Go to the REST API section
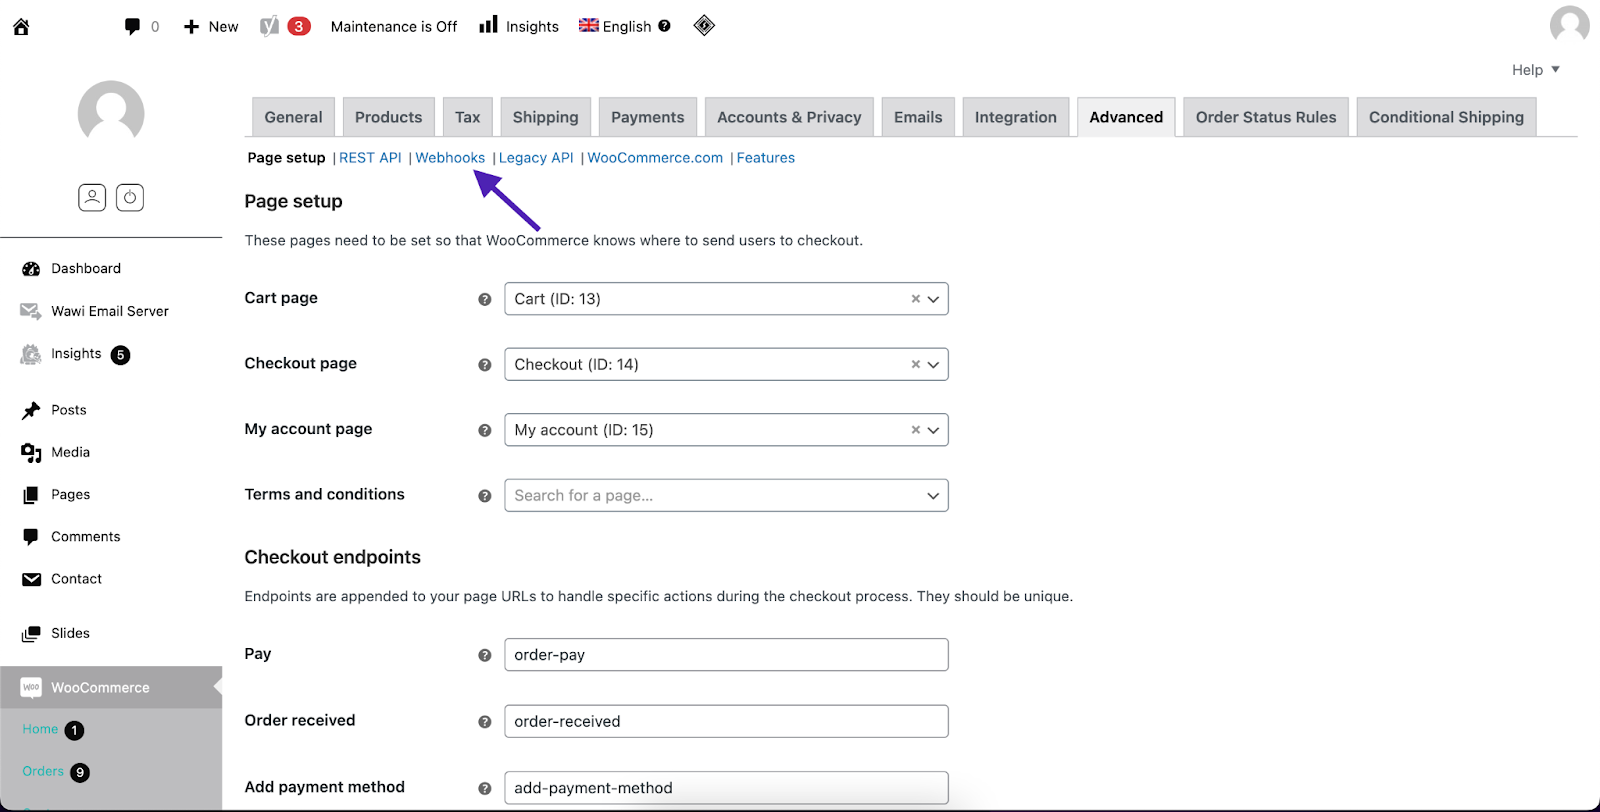 click(370, 158)
